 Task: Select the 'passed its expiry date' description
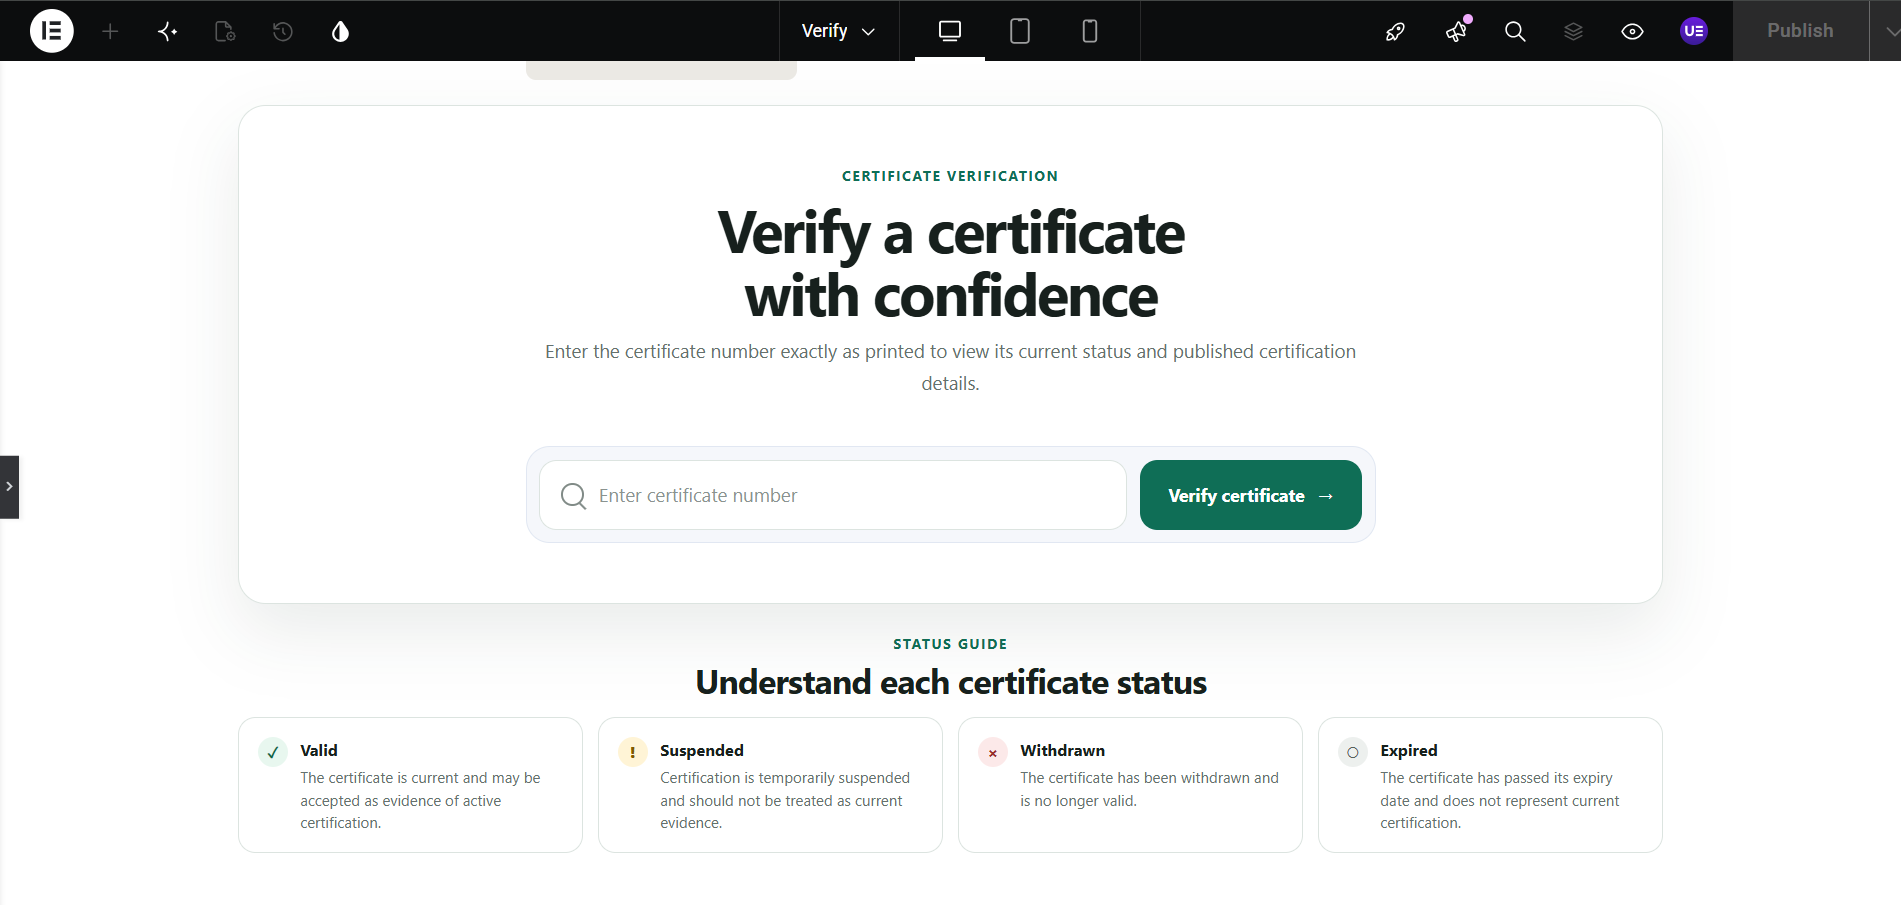(1500, 800)
